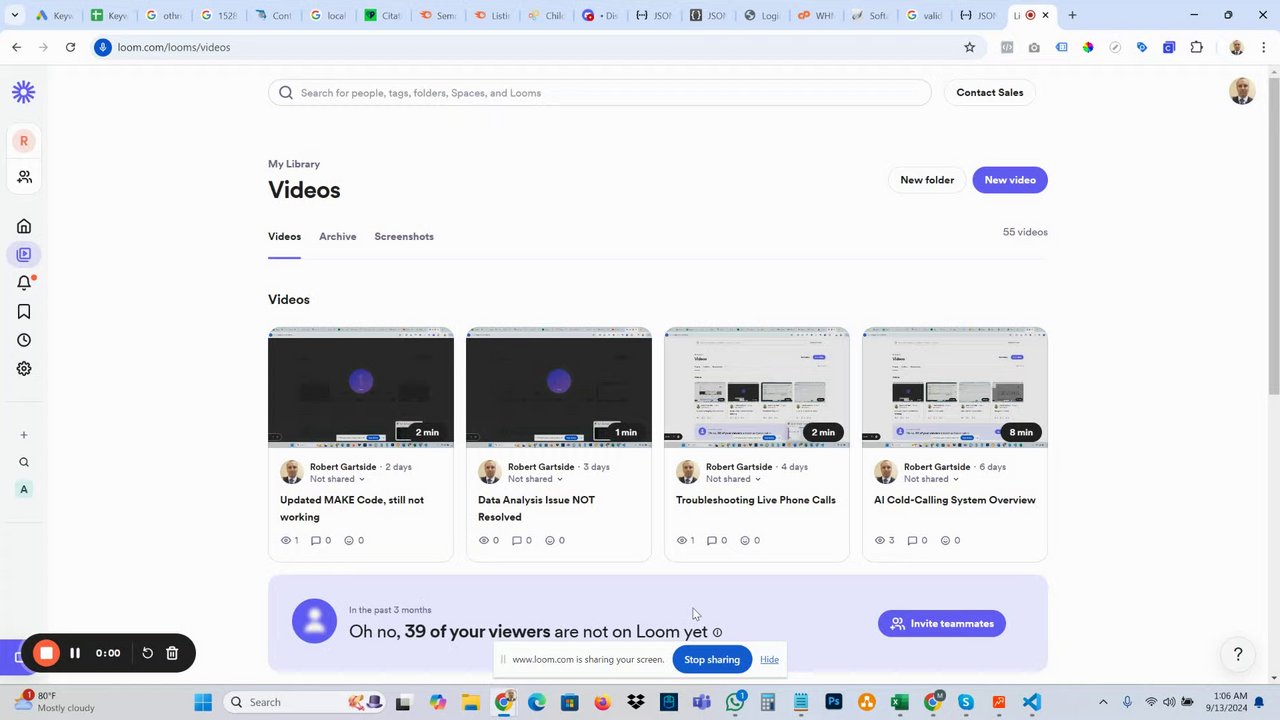
Task: Switch to the Videos tab
Action: [x=284, y=237]
